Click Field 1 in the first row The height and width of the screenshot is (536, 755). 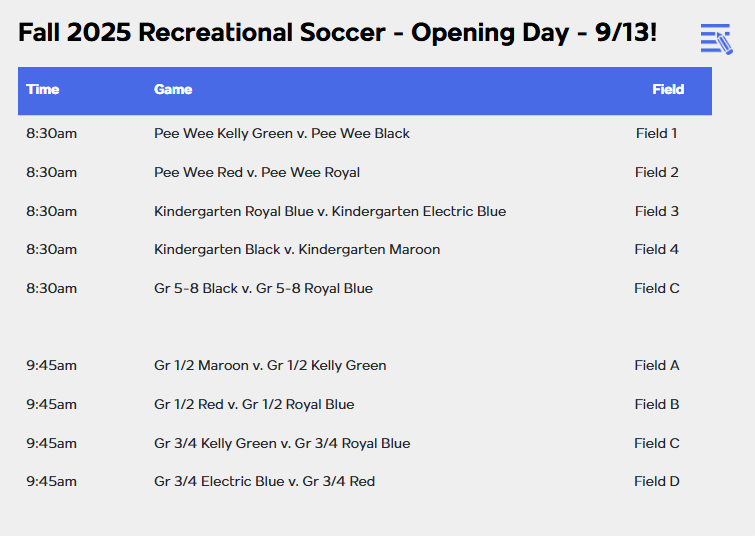(x=656, y=133)
